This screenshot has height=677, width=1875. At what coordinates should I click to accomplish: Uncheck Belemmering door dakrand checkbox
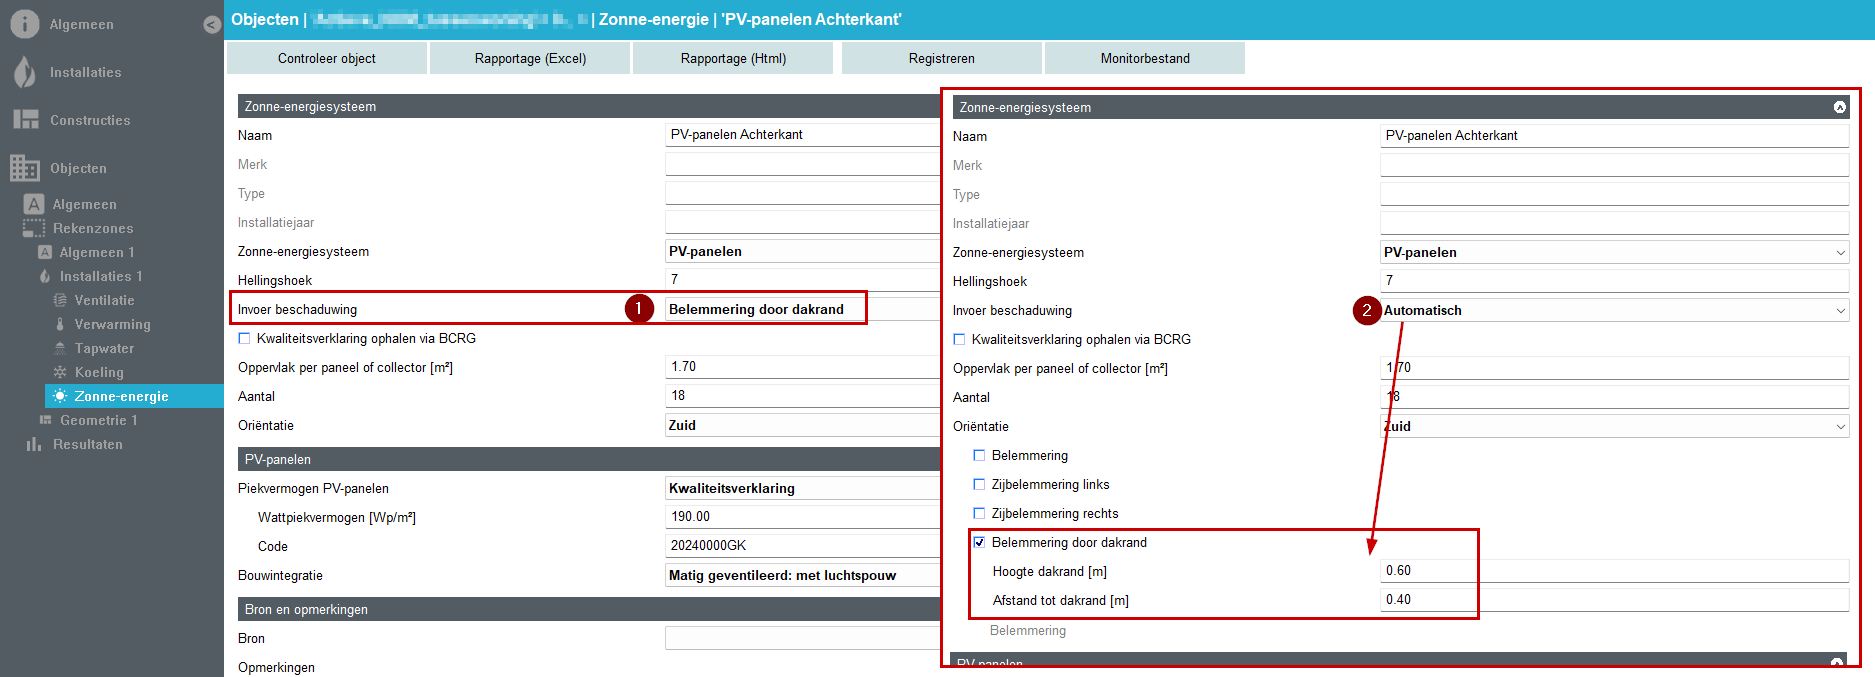coord(979,542)
